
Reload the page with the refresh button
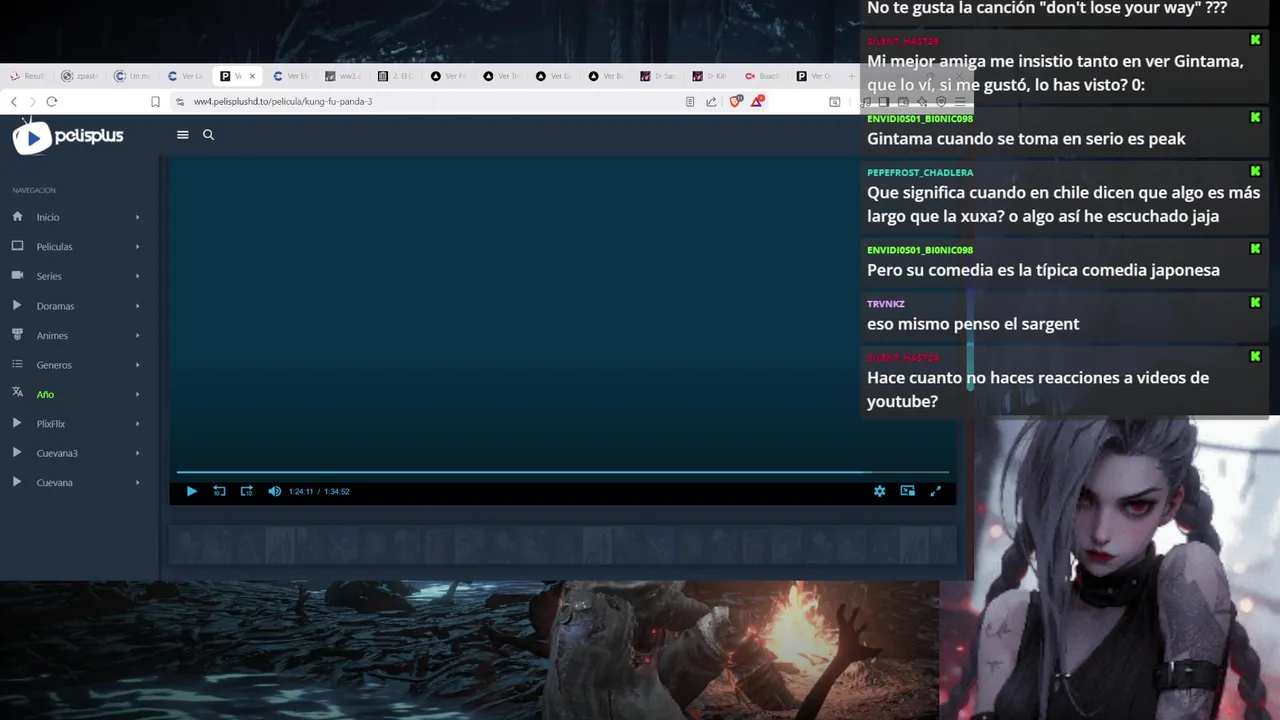pyautogui.click(x=52, y=101)
